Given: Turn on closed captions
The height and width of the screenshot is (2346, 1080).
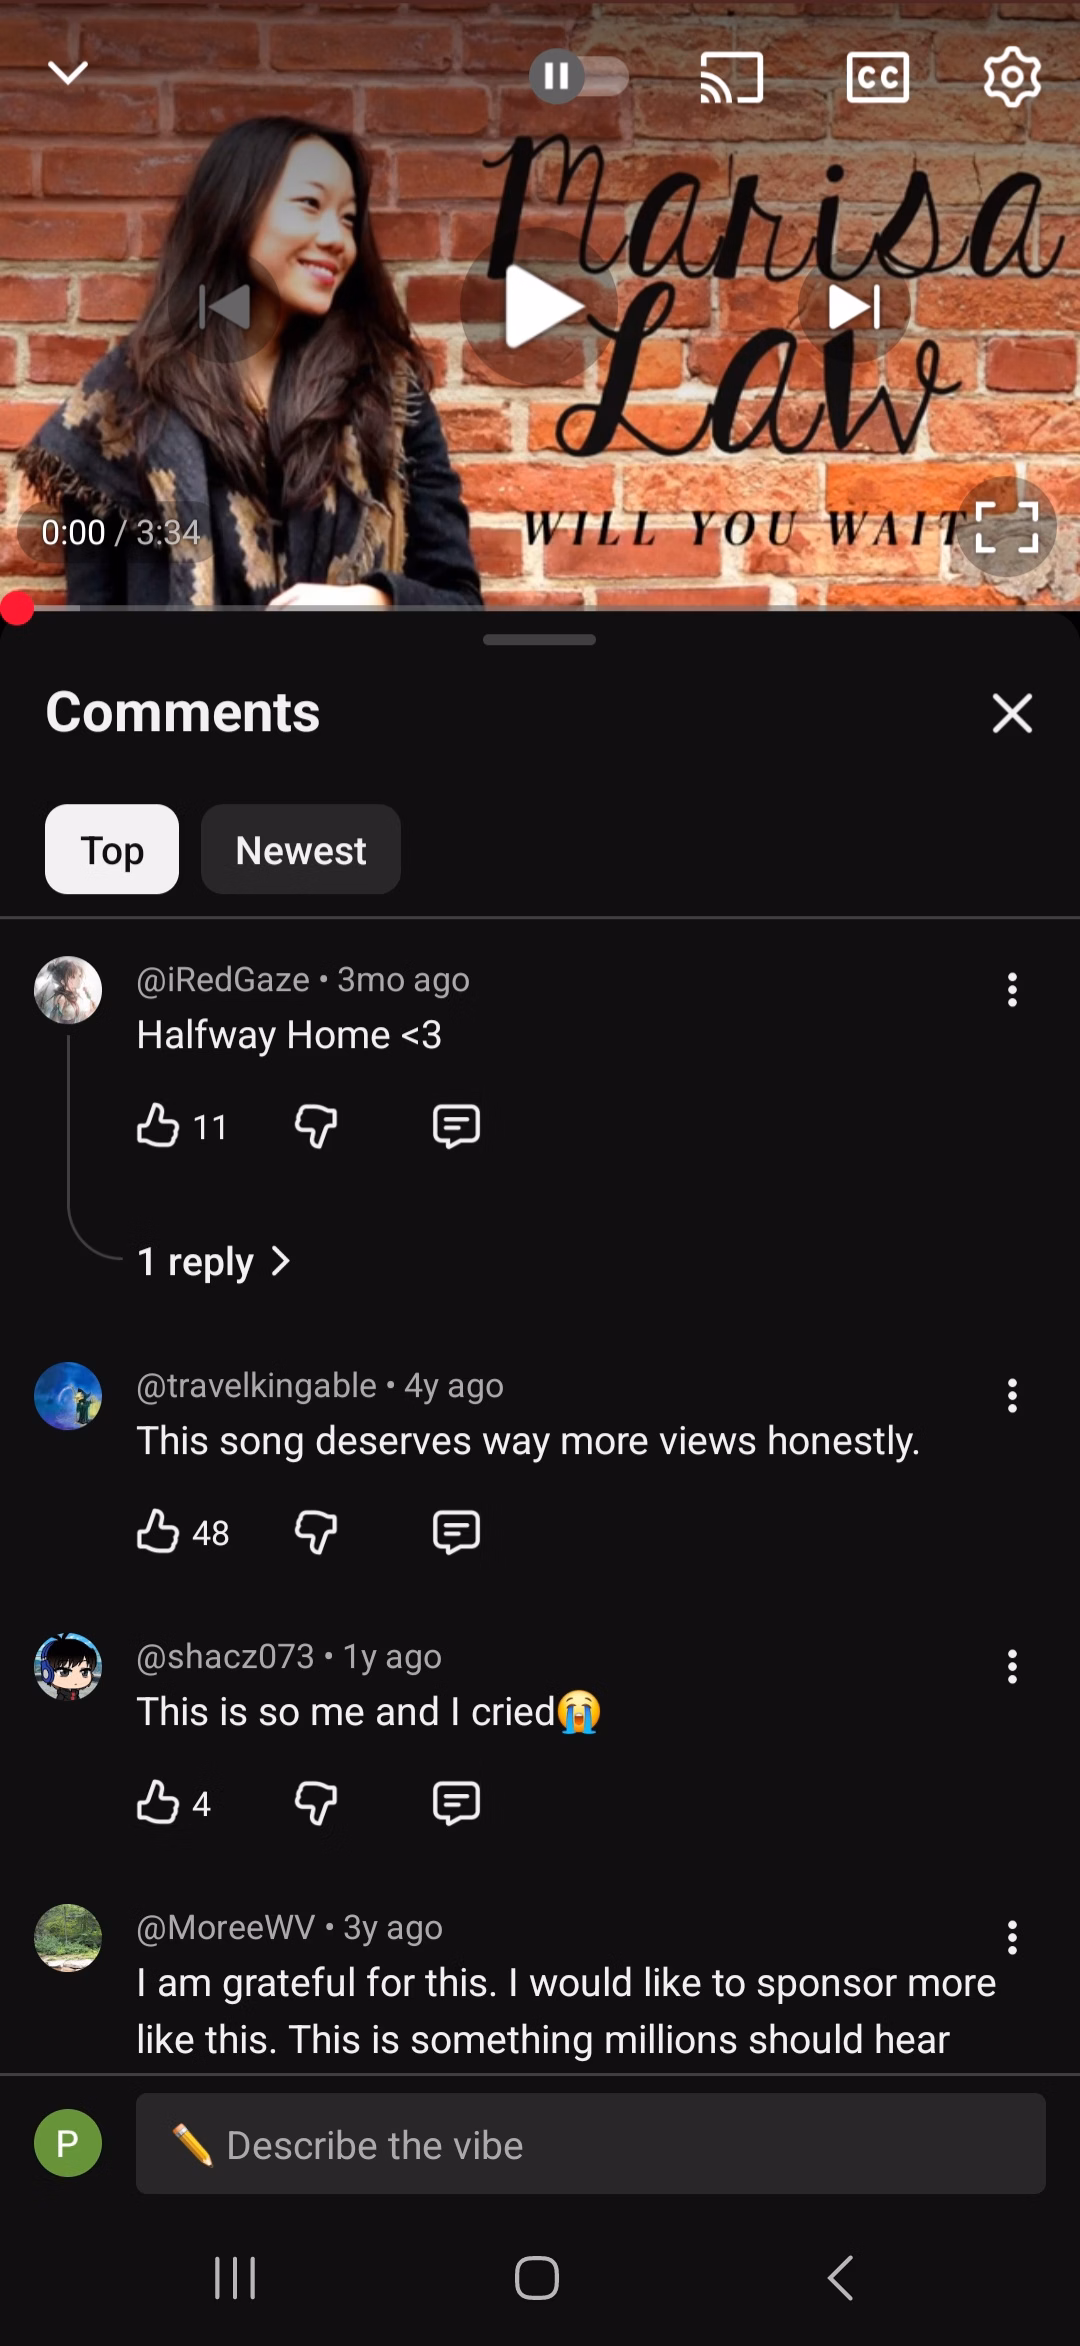Looking at the screenshot, I should [x=877, y=78].
